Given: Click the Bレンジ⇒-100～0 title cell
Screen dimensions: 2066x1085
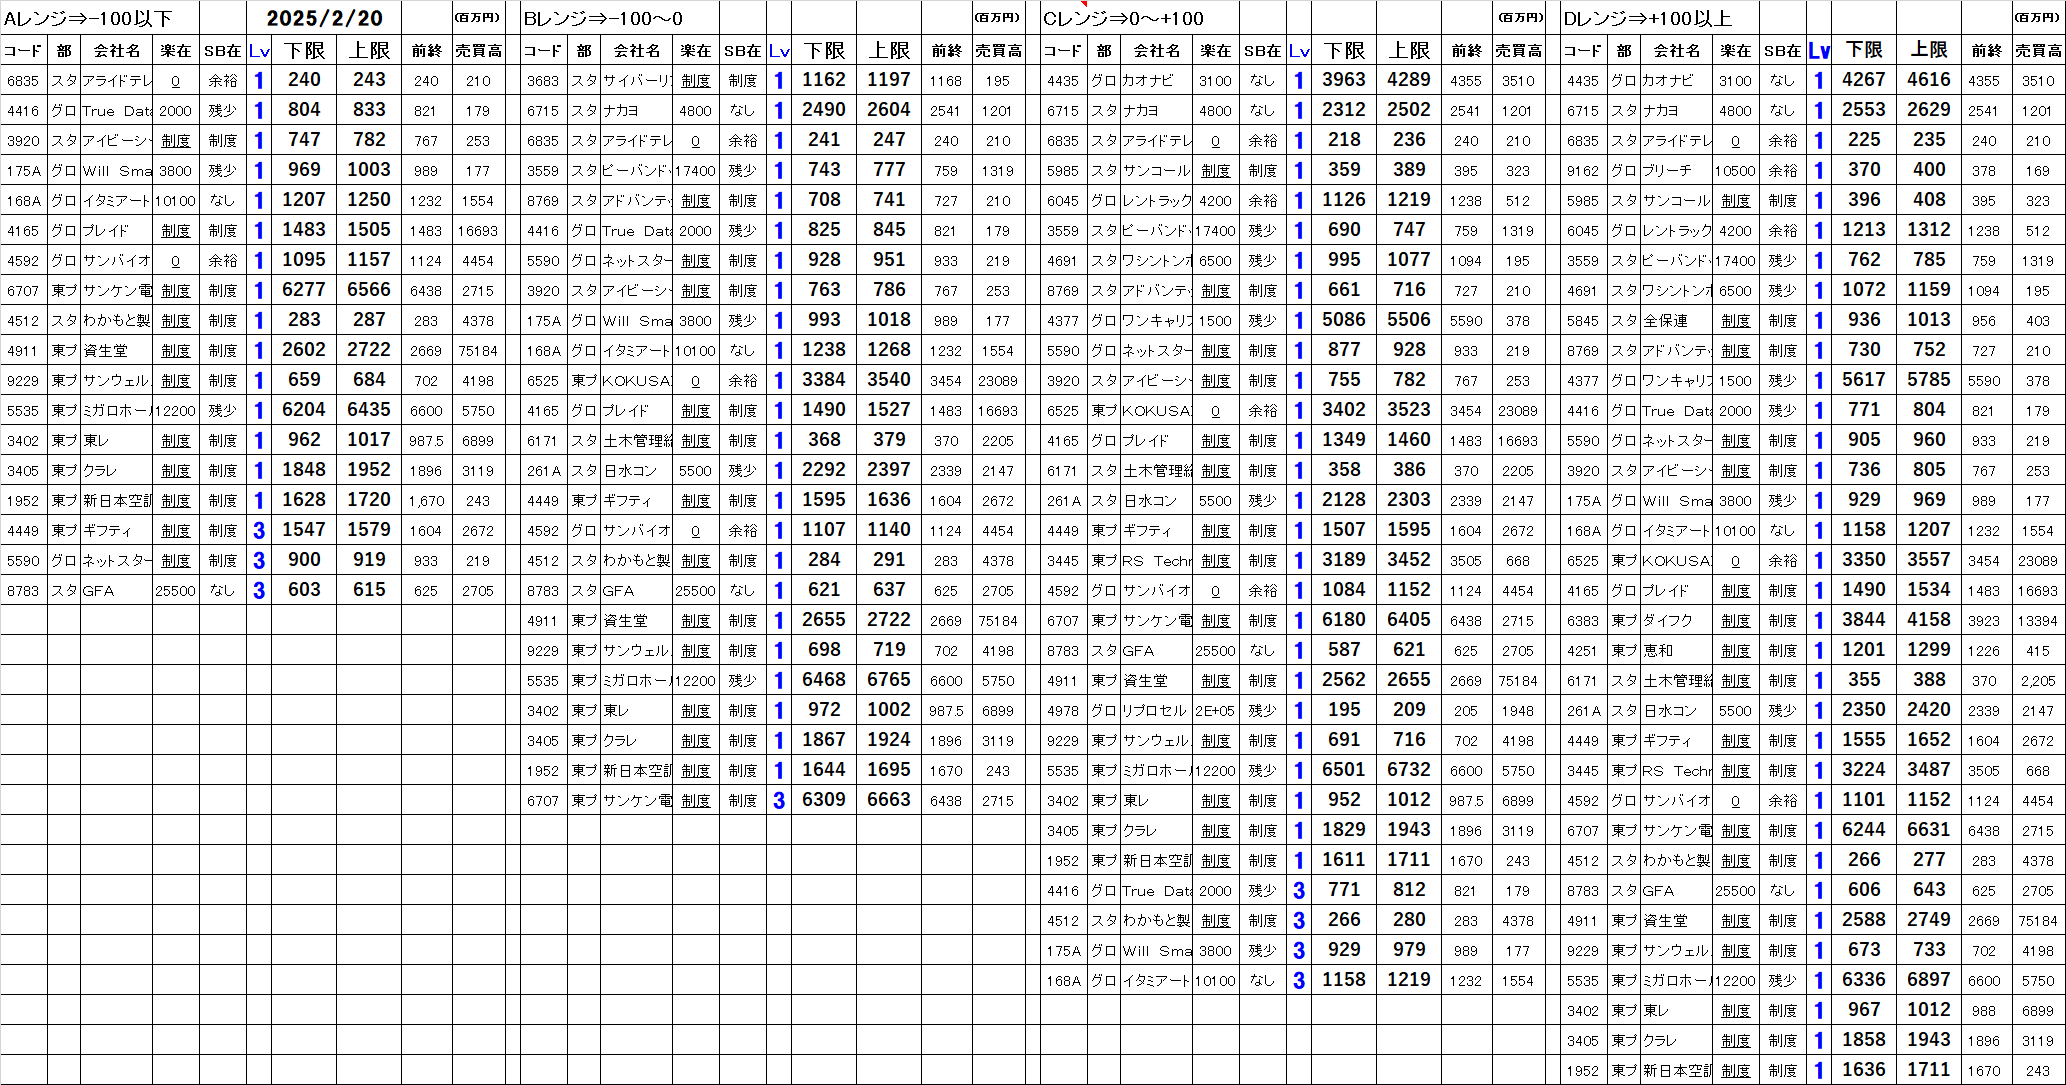Looking at the screenshot, I should pyautogui.click(x=604, y=18).
